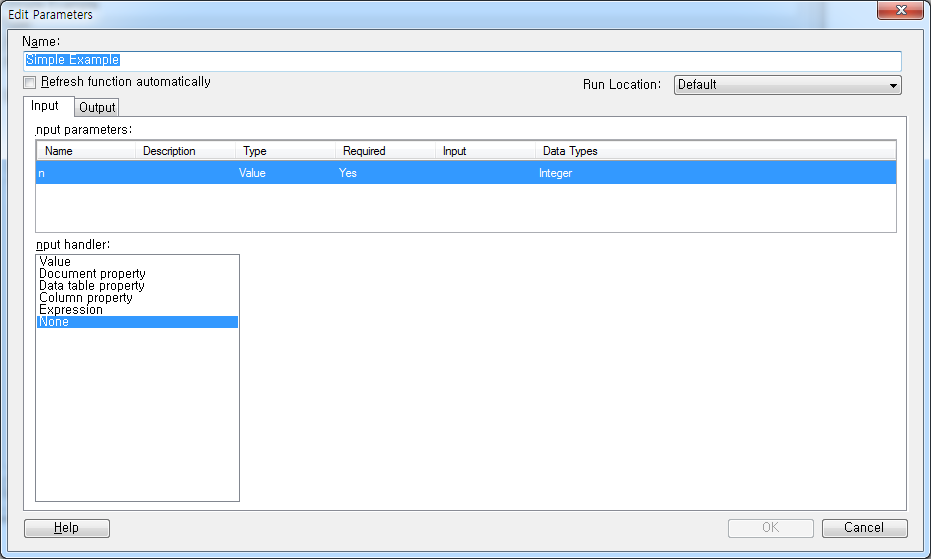Viewport: 931px width, 559px height.
Task: Enable Refresh function automatically checkbox
Action: click(x=30, y=82)
